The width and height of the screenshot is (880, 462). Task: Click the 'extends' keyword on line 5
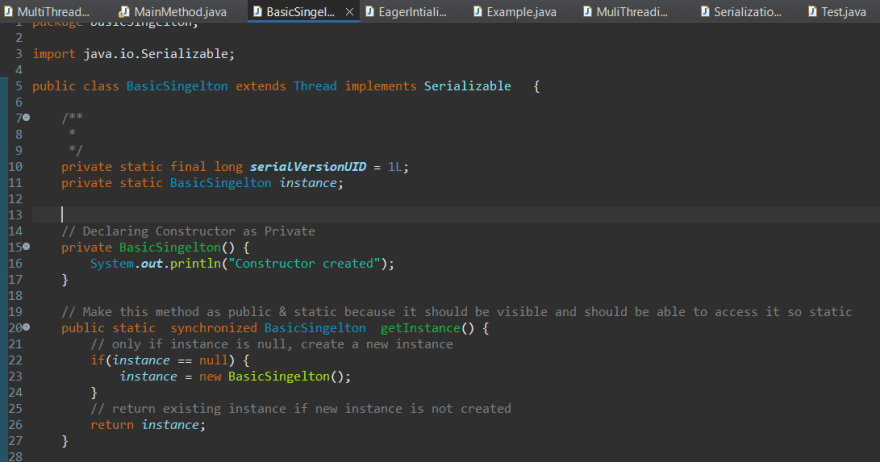click(260, 86)
